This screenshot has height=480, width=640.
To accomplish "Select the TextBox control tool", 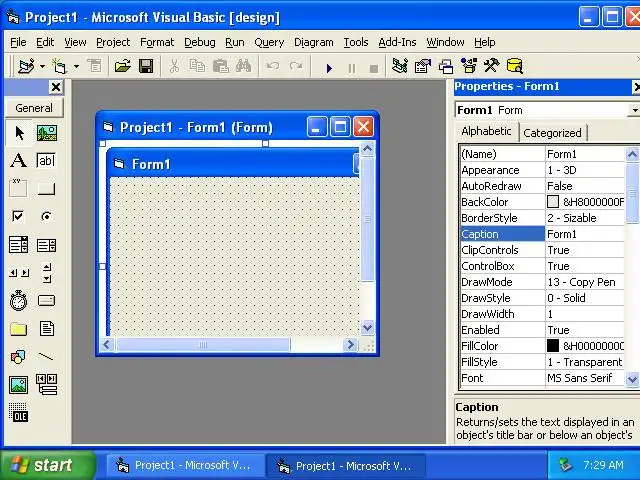I will [x=47, y=160].
